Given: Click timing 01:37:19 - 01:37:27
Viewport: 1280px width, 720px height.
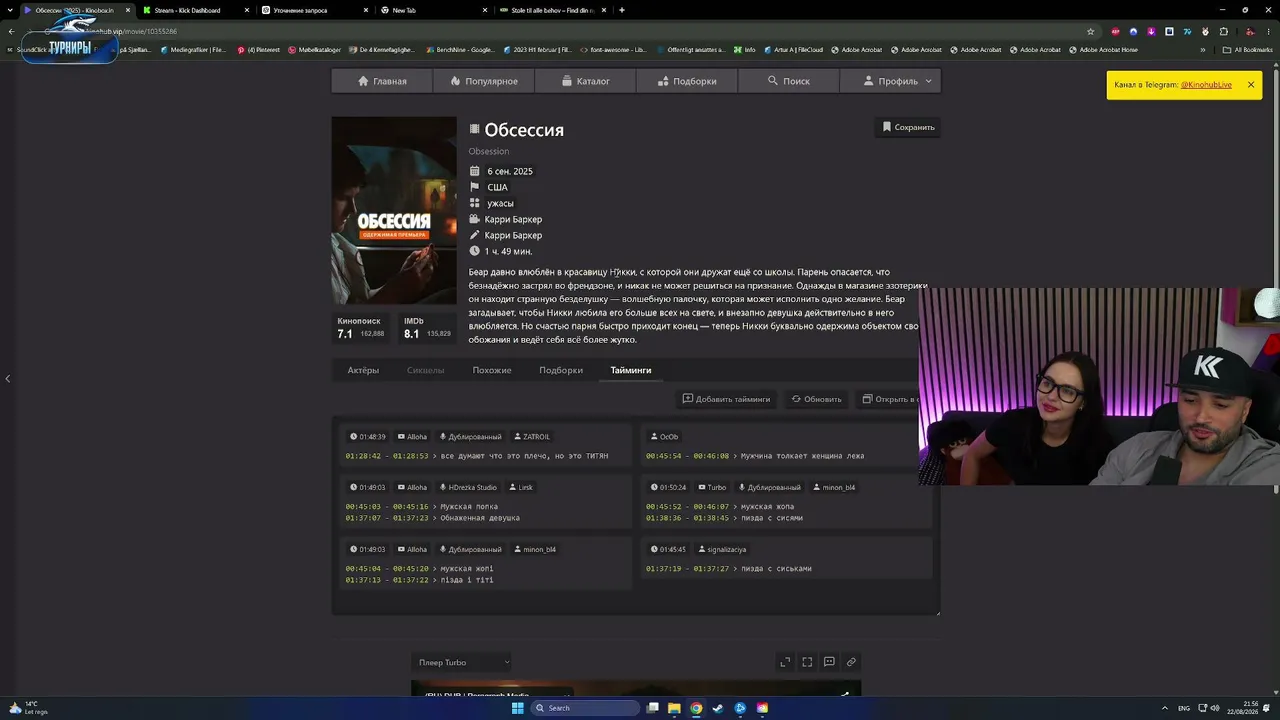Looking at the screenshot, I should click(687, 569).
